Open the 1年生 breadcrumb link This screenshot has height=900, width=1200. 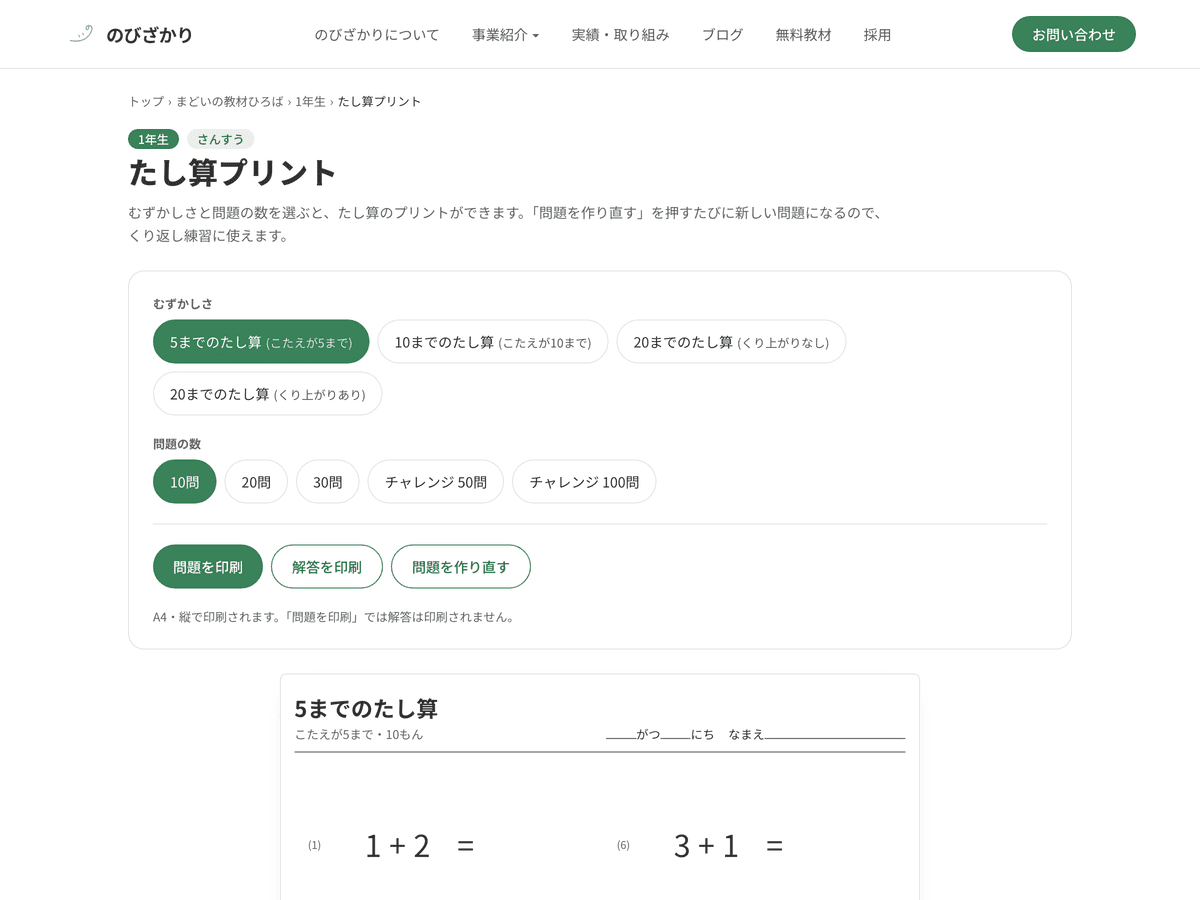[x=310, y=101]
